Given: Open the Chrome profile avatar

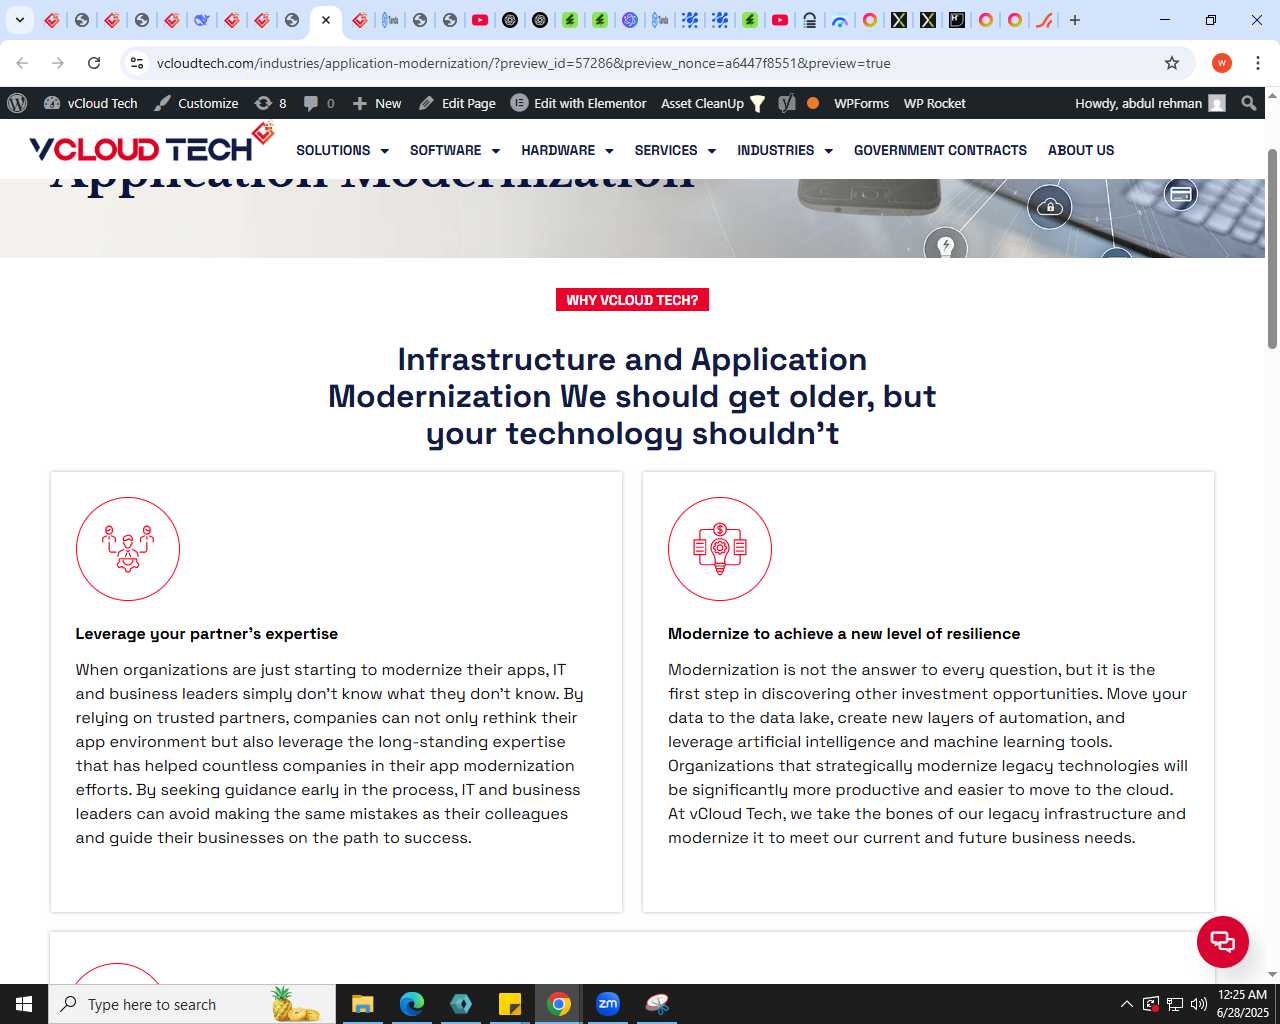Looking at the screenshot, I should [1222, 63].
